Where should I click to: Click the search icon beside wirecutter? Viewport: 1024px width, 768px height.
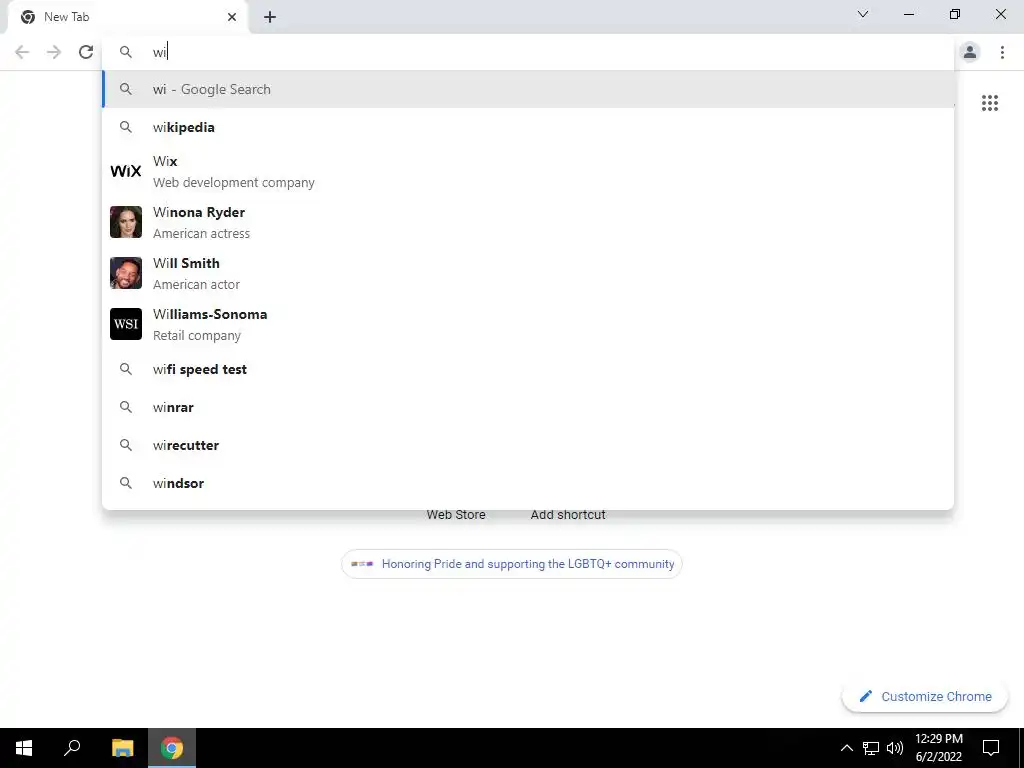point(125,445)
